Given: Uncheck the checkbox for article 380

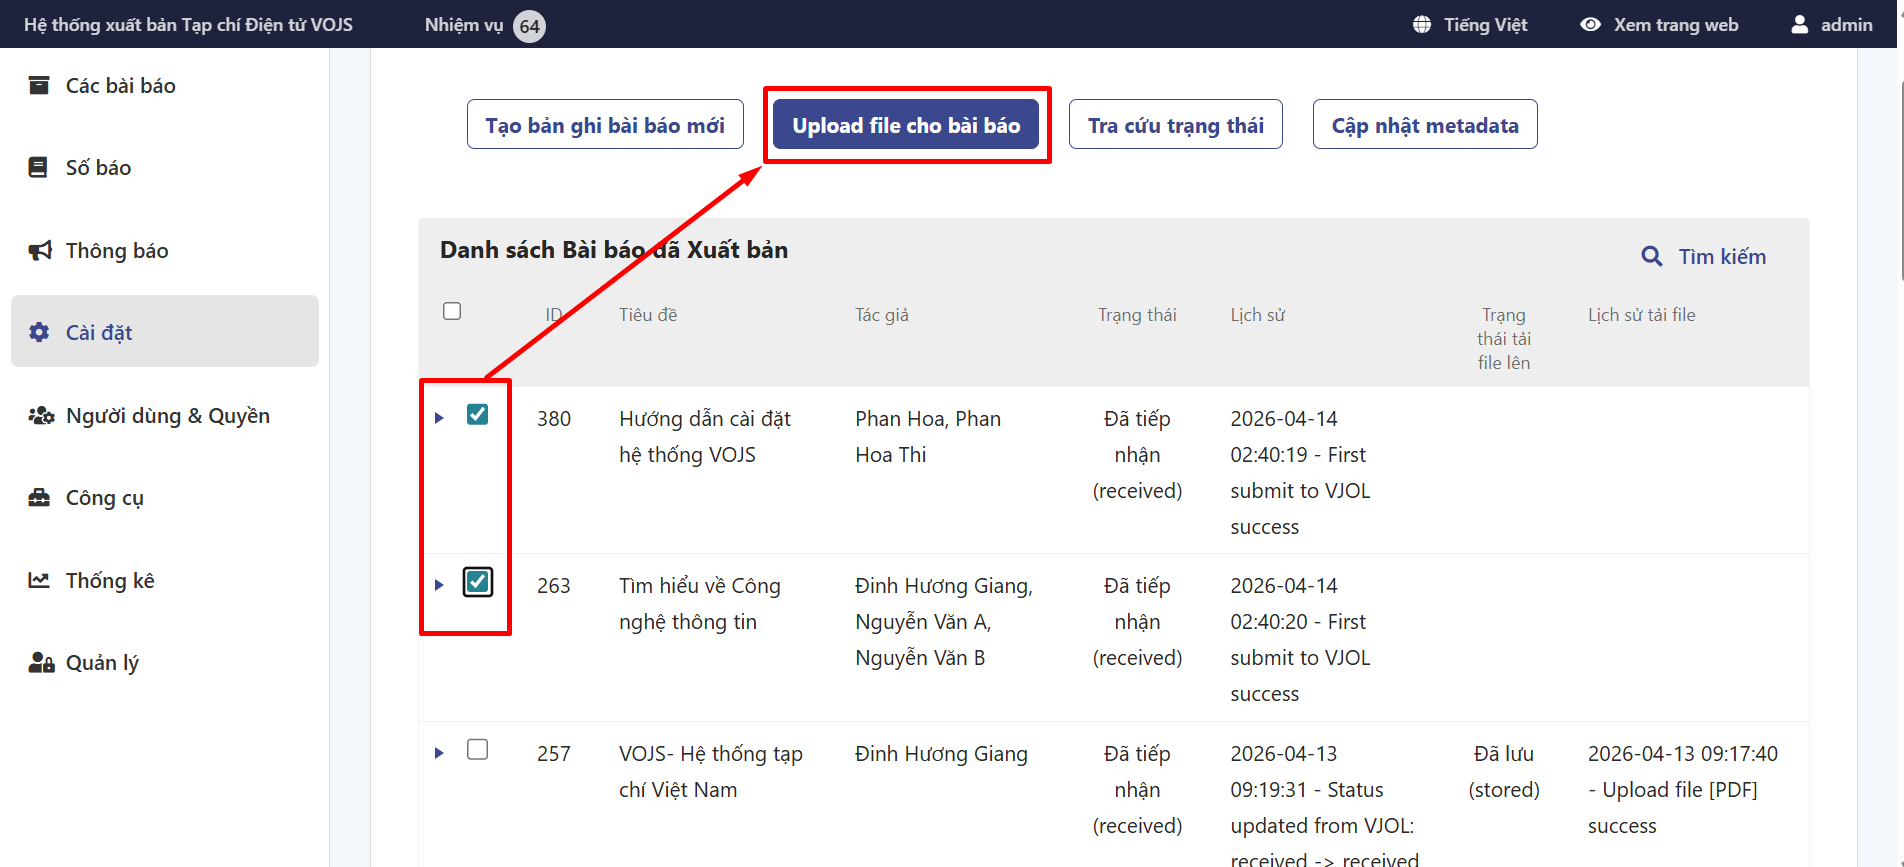Looking at the screenshot, I should pyautogui.click(x=477, y=414).
